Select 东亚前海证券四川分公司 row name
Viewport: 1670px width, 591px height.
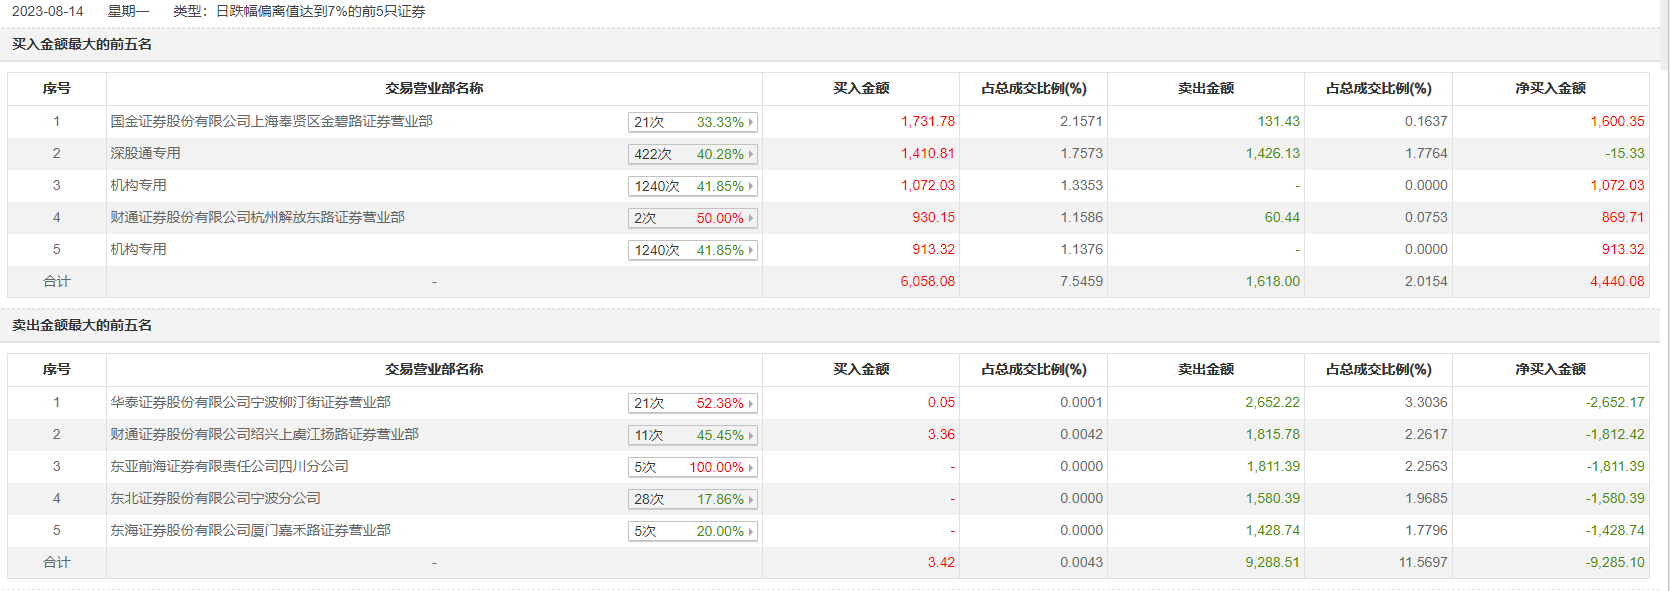(x=229, y=466)
